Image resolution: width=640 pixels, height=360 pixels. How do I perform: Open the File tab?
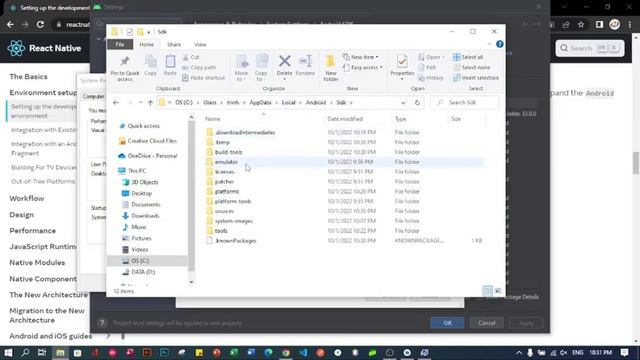[x=120, y=44]
